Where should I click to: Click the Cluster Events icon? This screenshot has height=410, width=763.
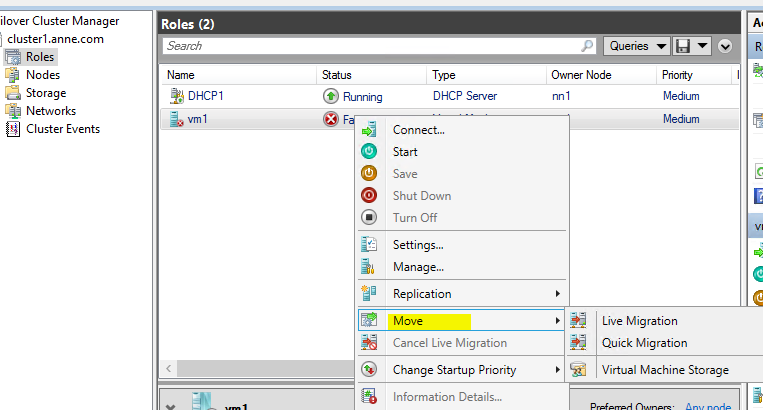point(13,129)
